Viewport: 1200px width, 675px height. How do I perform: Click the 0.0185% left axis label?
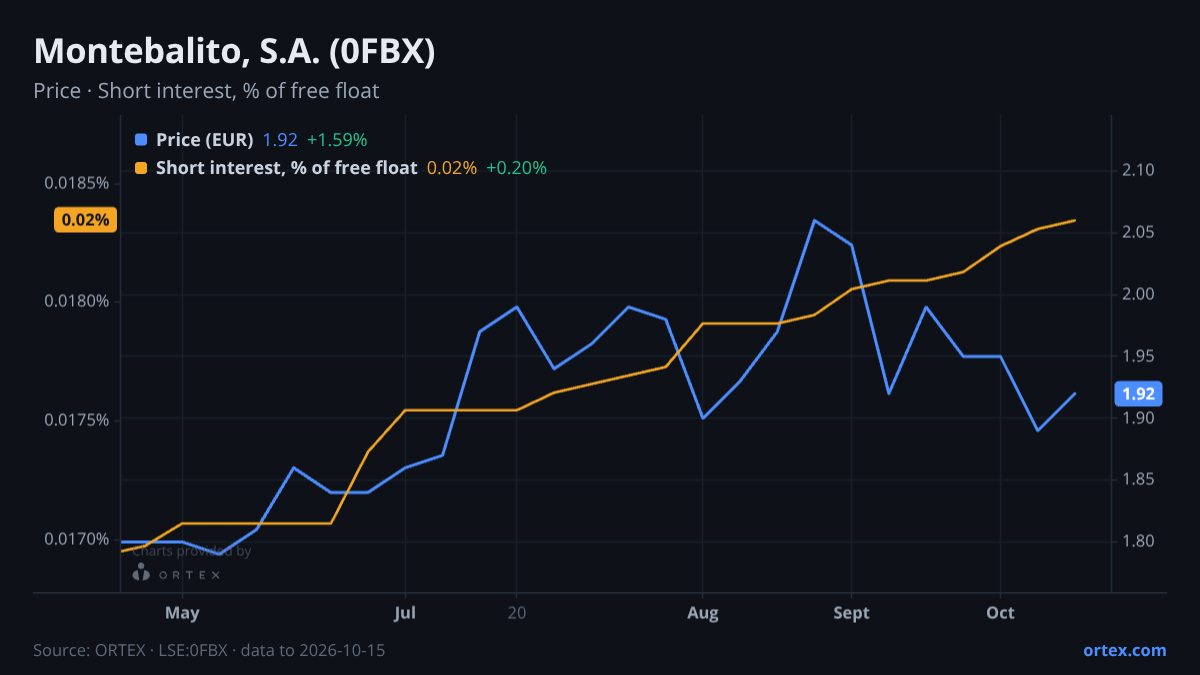pos(76,183)
